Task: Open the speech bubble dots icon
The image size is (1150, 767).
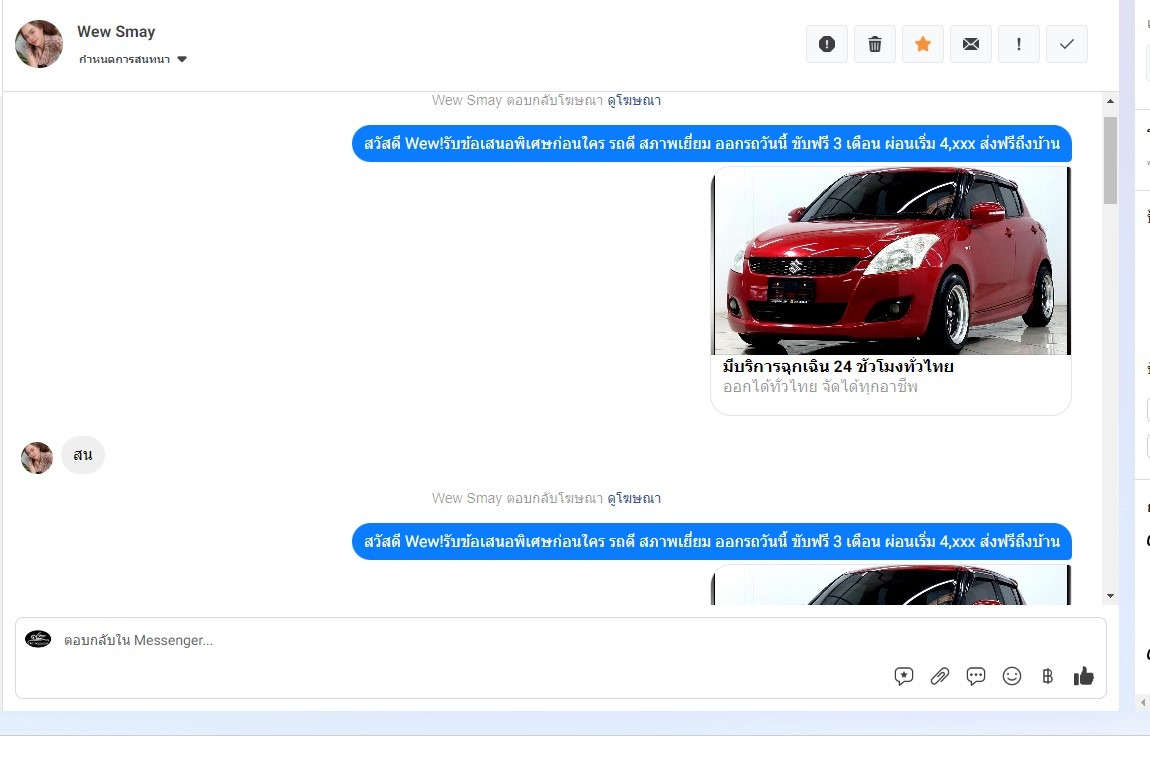Action: coord(975,676)
